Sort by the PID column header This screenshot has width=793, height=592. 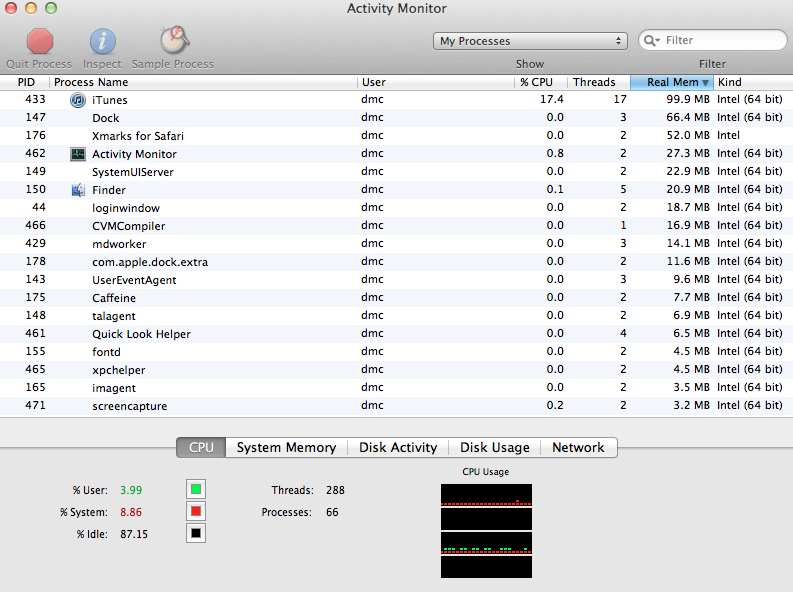tap(25, 82)
